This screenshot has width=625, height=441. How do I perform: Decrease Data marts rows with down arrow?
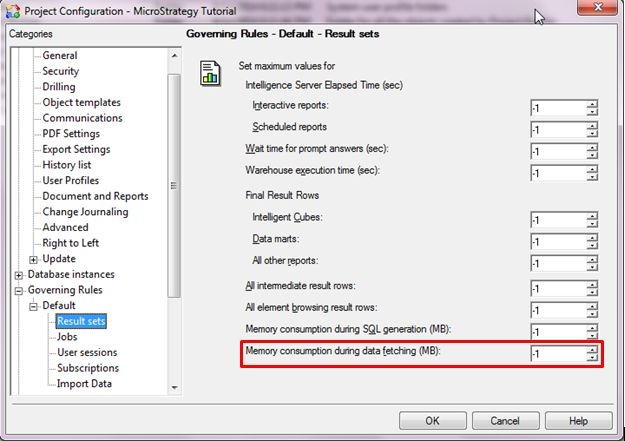(592, 246)
